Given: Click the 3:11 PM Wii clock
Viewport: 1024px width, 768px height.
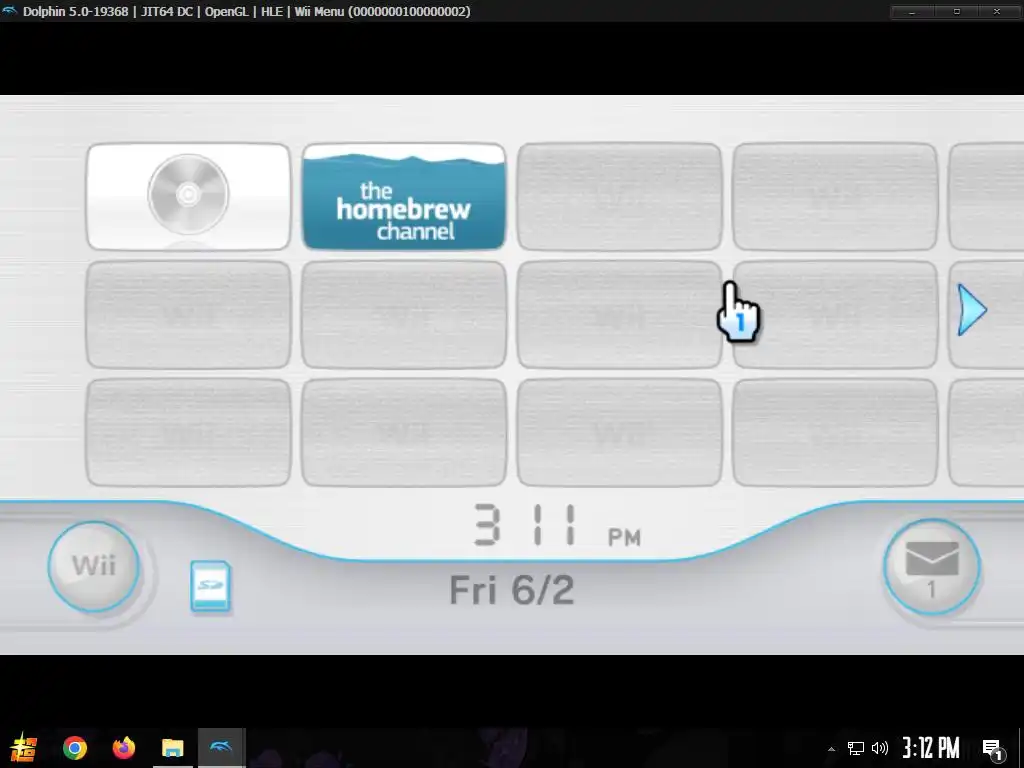Looking at the screenshot, I should (x=558, y=525).
